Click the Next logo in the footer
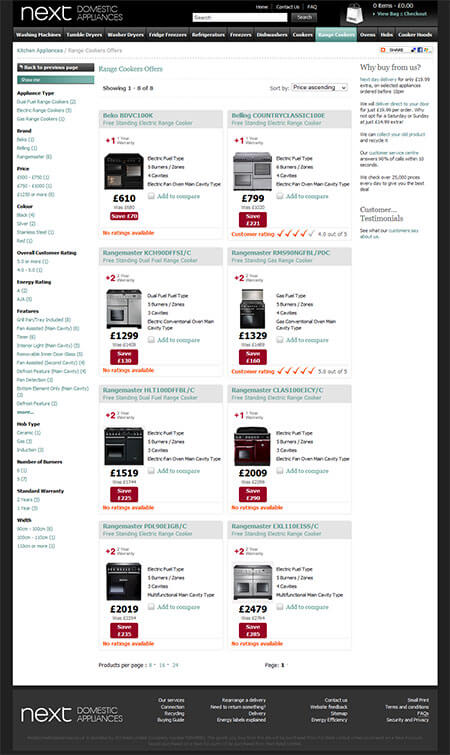The height and width of the screenshot is (755, 450). [x=71, y=714]
